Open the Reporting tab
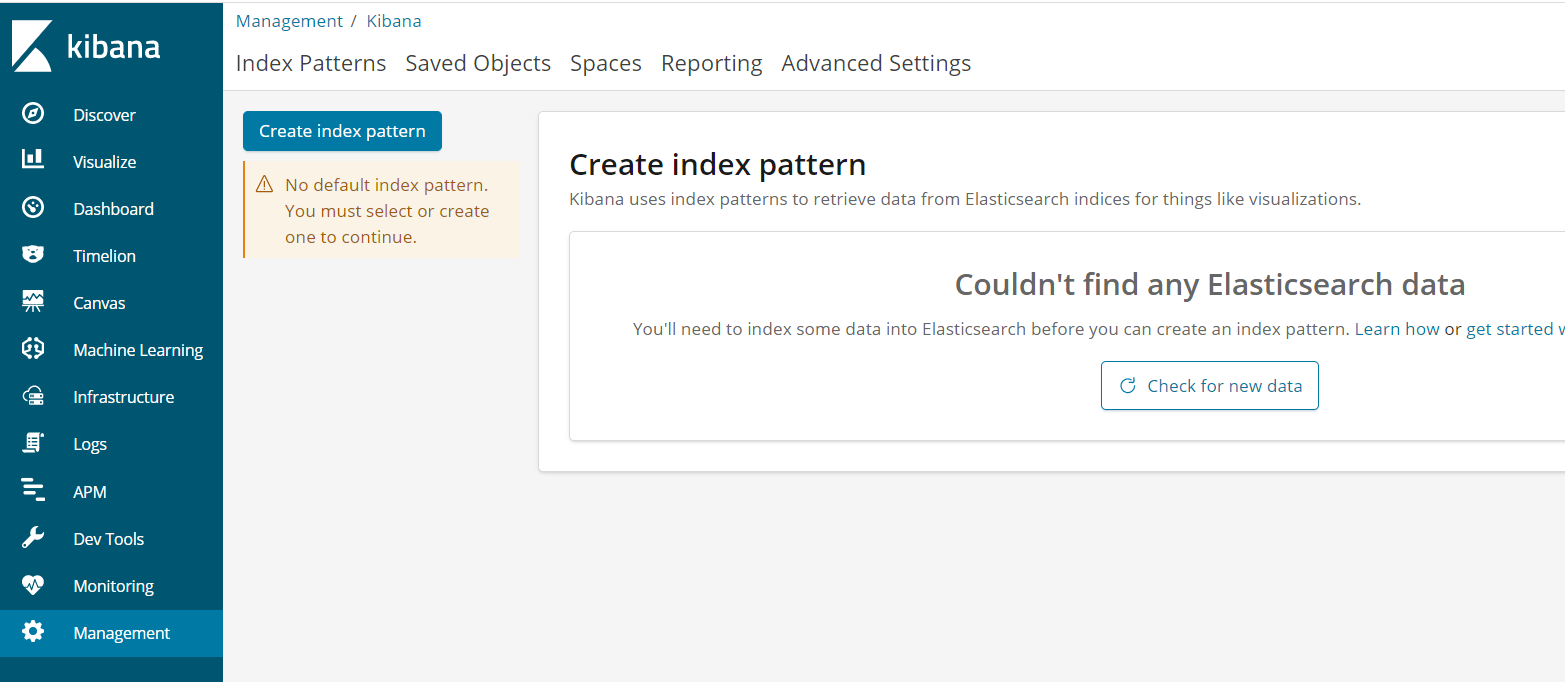The image size is (1565, 682). (x=712, y=63)
